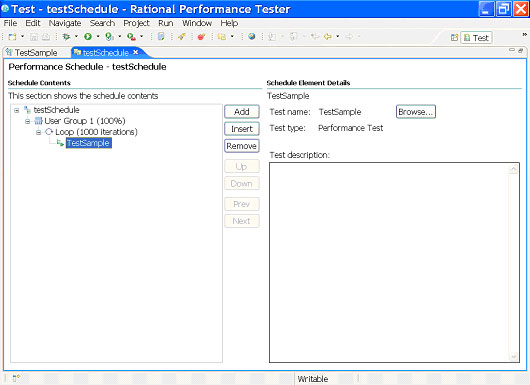Viewport: 530px width, 385px height.
Task: Open the Run dropdown arrow
Action: coord(98,37)
